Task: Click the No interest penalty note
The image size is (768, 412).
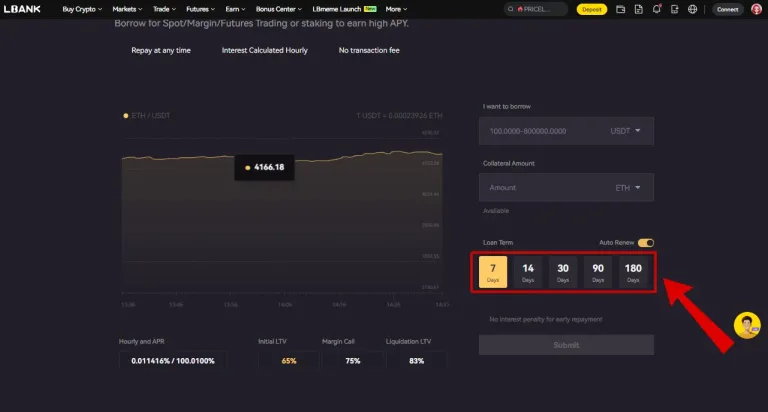Action: click(x=546, y=319)
